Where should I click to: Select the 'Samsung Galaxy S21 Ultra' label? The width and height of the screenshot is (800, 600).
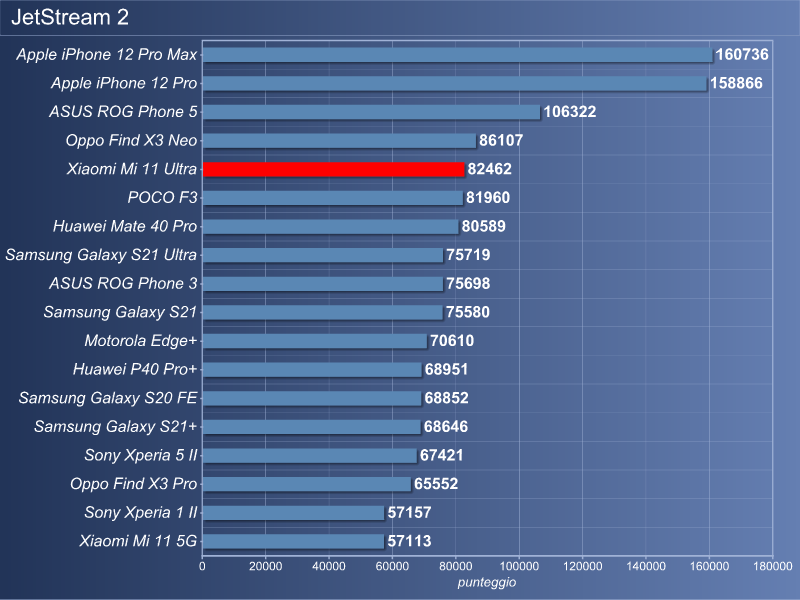coord(101,255)
